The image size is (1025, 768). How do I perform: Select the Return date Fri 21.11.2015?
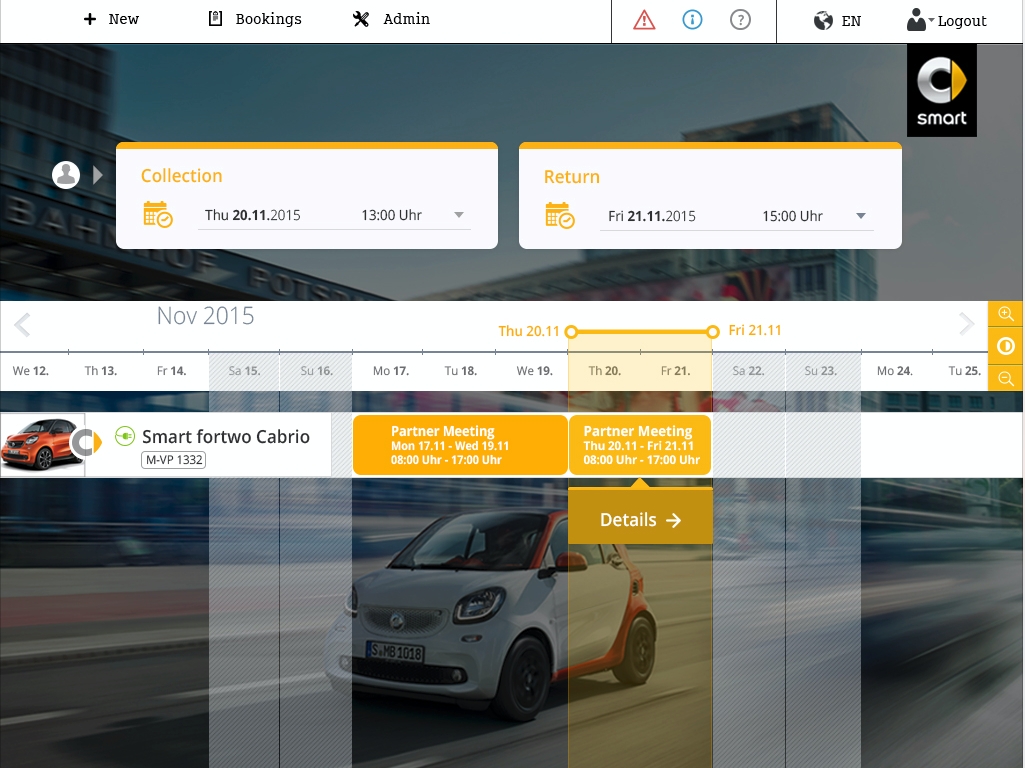coord(652,216)
